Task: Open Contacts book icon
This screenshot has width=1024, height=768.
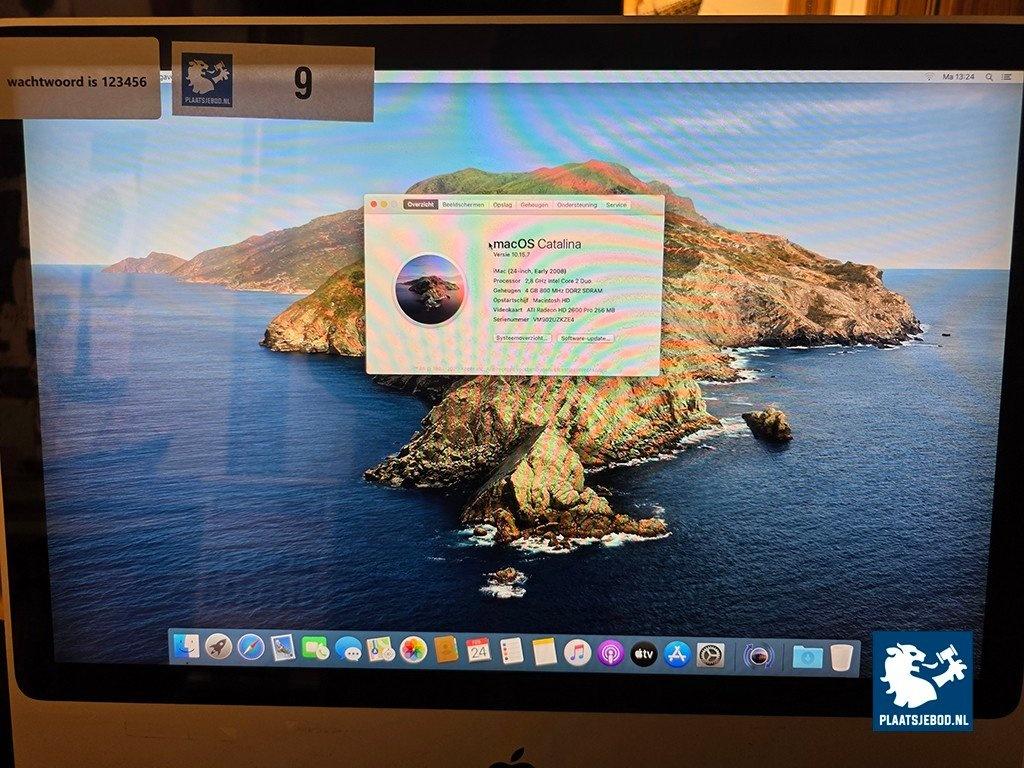Action: (x=446, y=650)
